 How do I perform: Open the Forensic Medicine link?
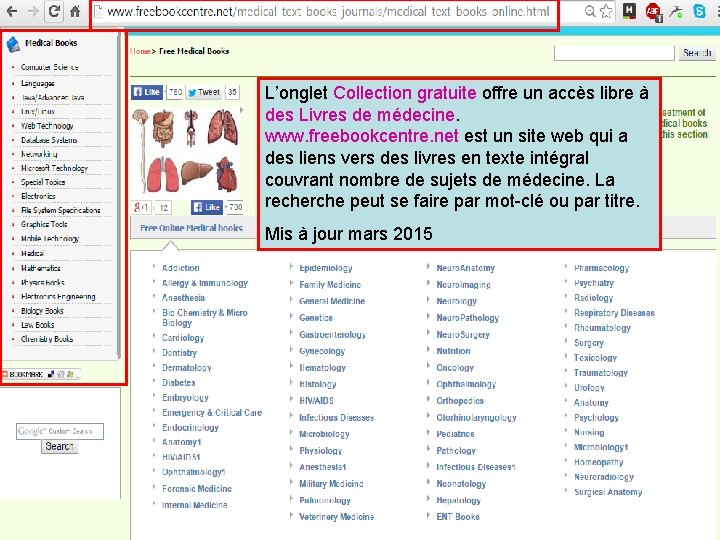coord(197,489)
